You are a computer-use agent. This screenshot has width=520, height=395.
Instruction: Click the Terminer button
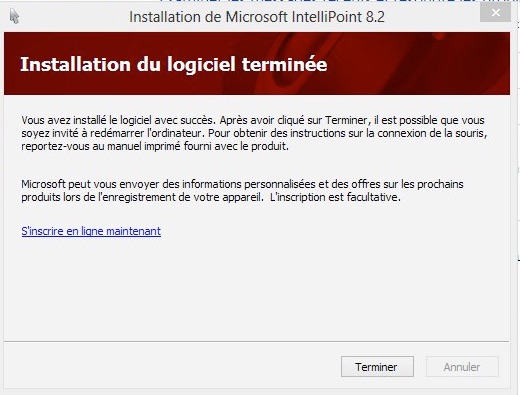(x=377, y=367)
